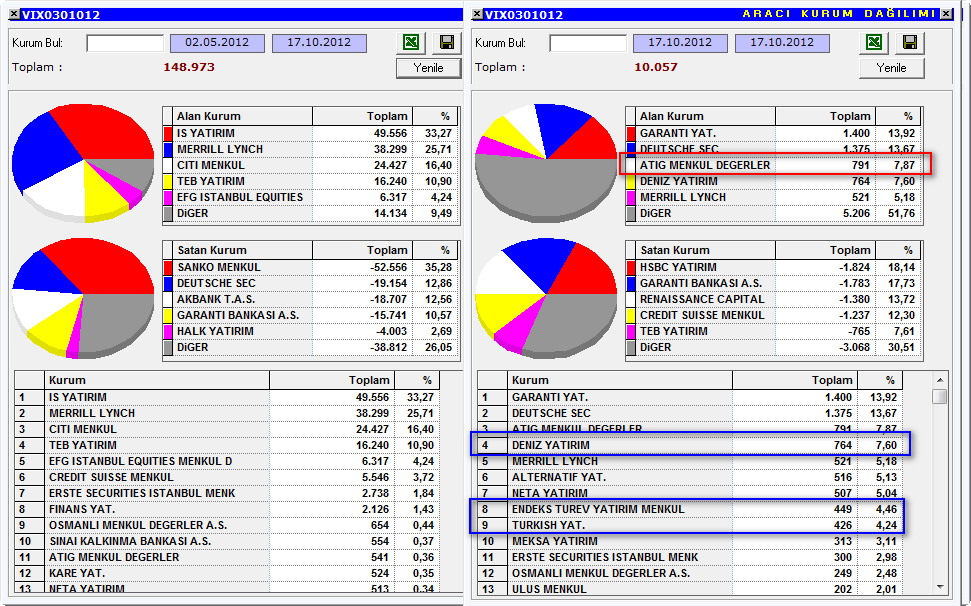Select KARE YAT. row in left list
The height and width of the screenshot is (606, 971).
coord(227,574)
